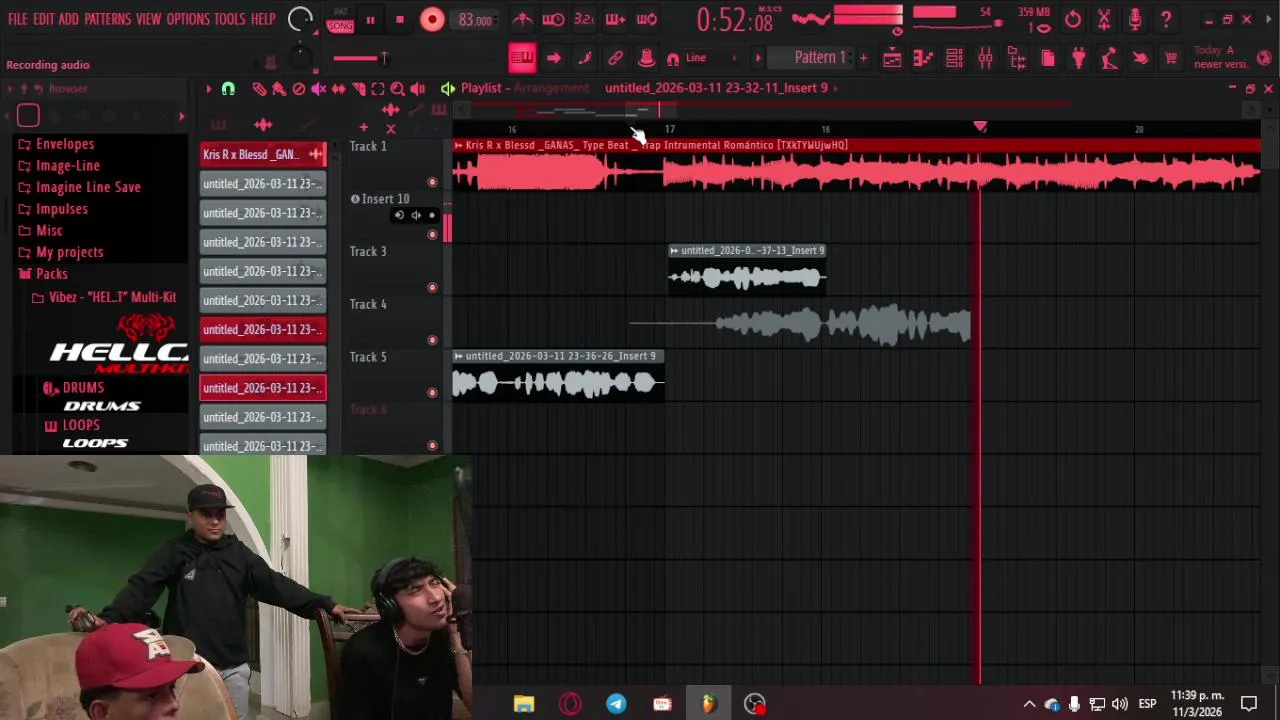Click the one-click audio recording microphone
The image size is (1280, 720).
[1135, 19]
